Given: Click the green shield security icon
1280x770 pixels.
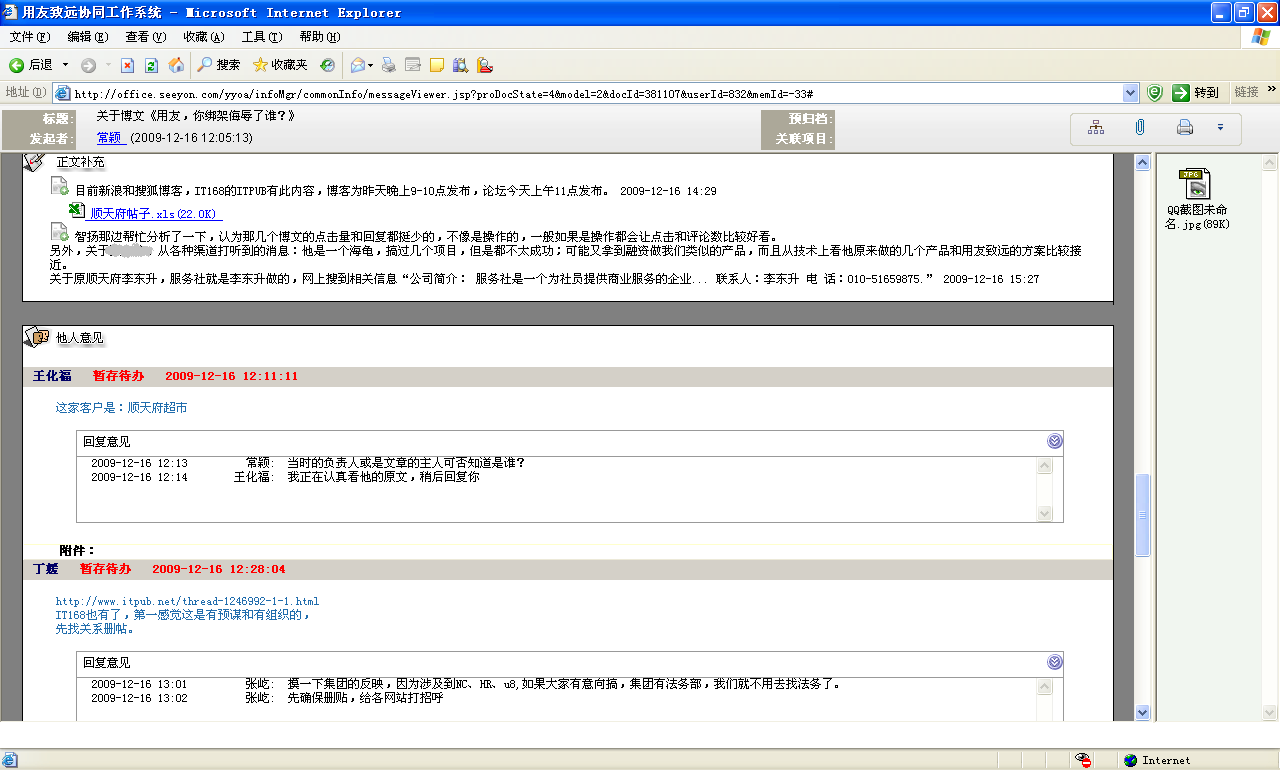Looking at the screenshot, I should 1155,93.
